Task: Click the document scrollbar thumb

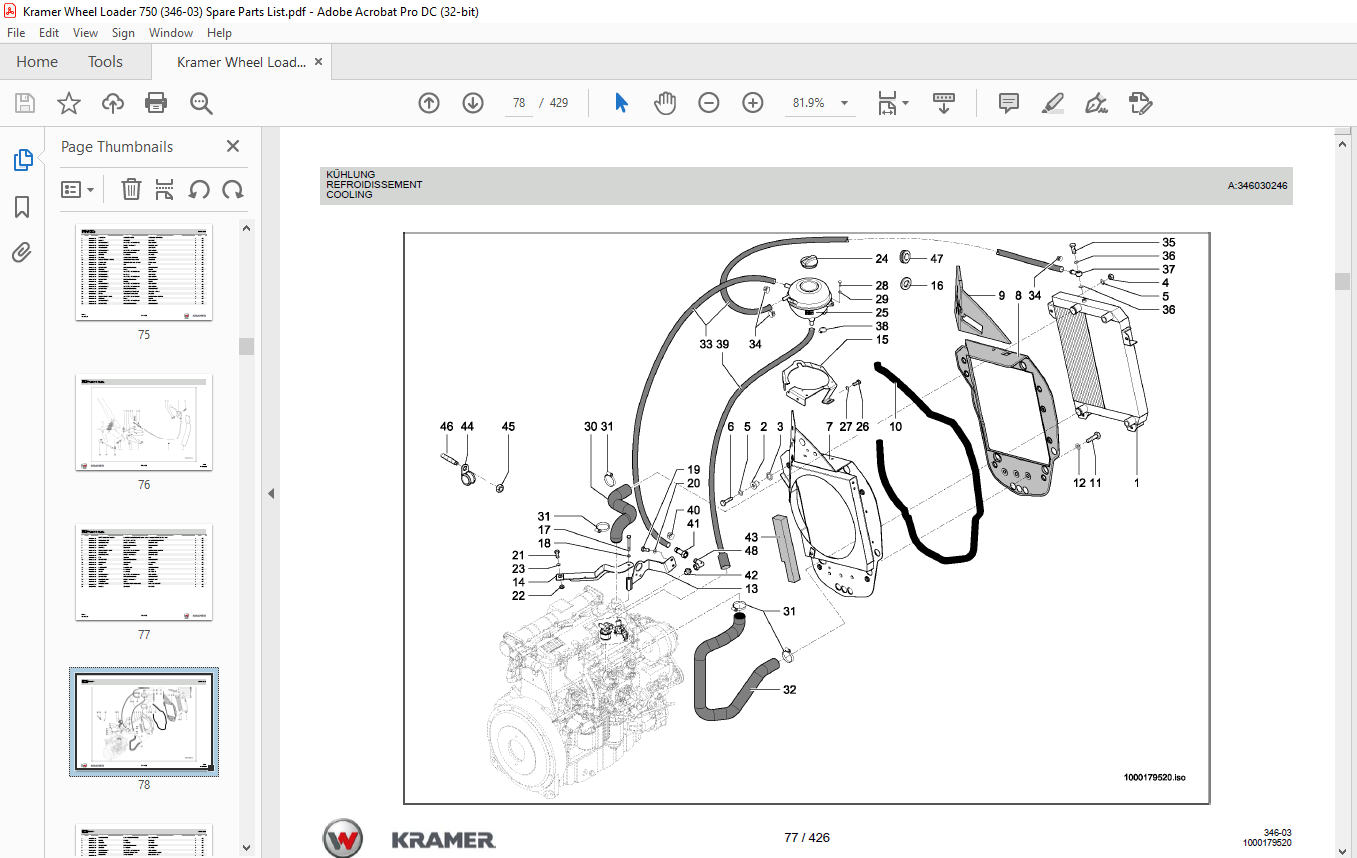Action: 1343,281
